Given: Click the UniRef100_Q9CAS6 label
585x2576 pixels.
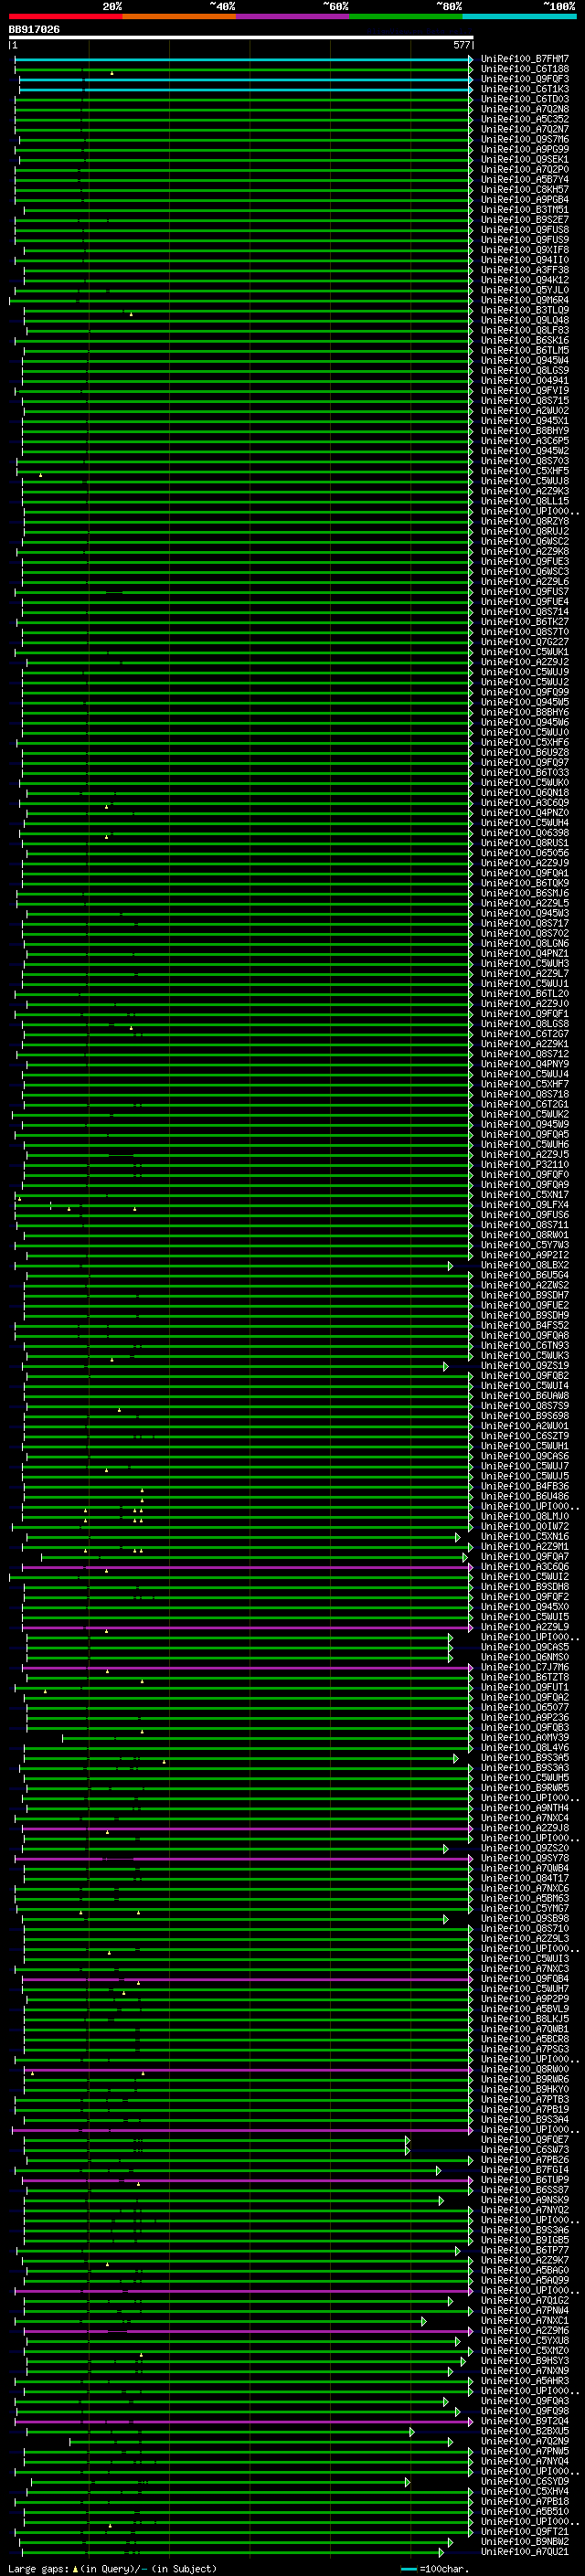Looking at the screenshot, I should pos(525,1455).
